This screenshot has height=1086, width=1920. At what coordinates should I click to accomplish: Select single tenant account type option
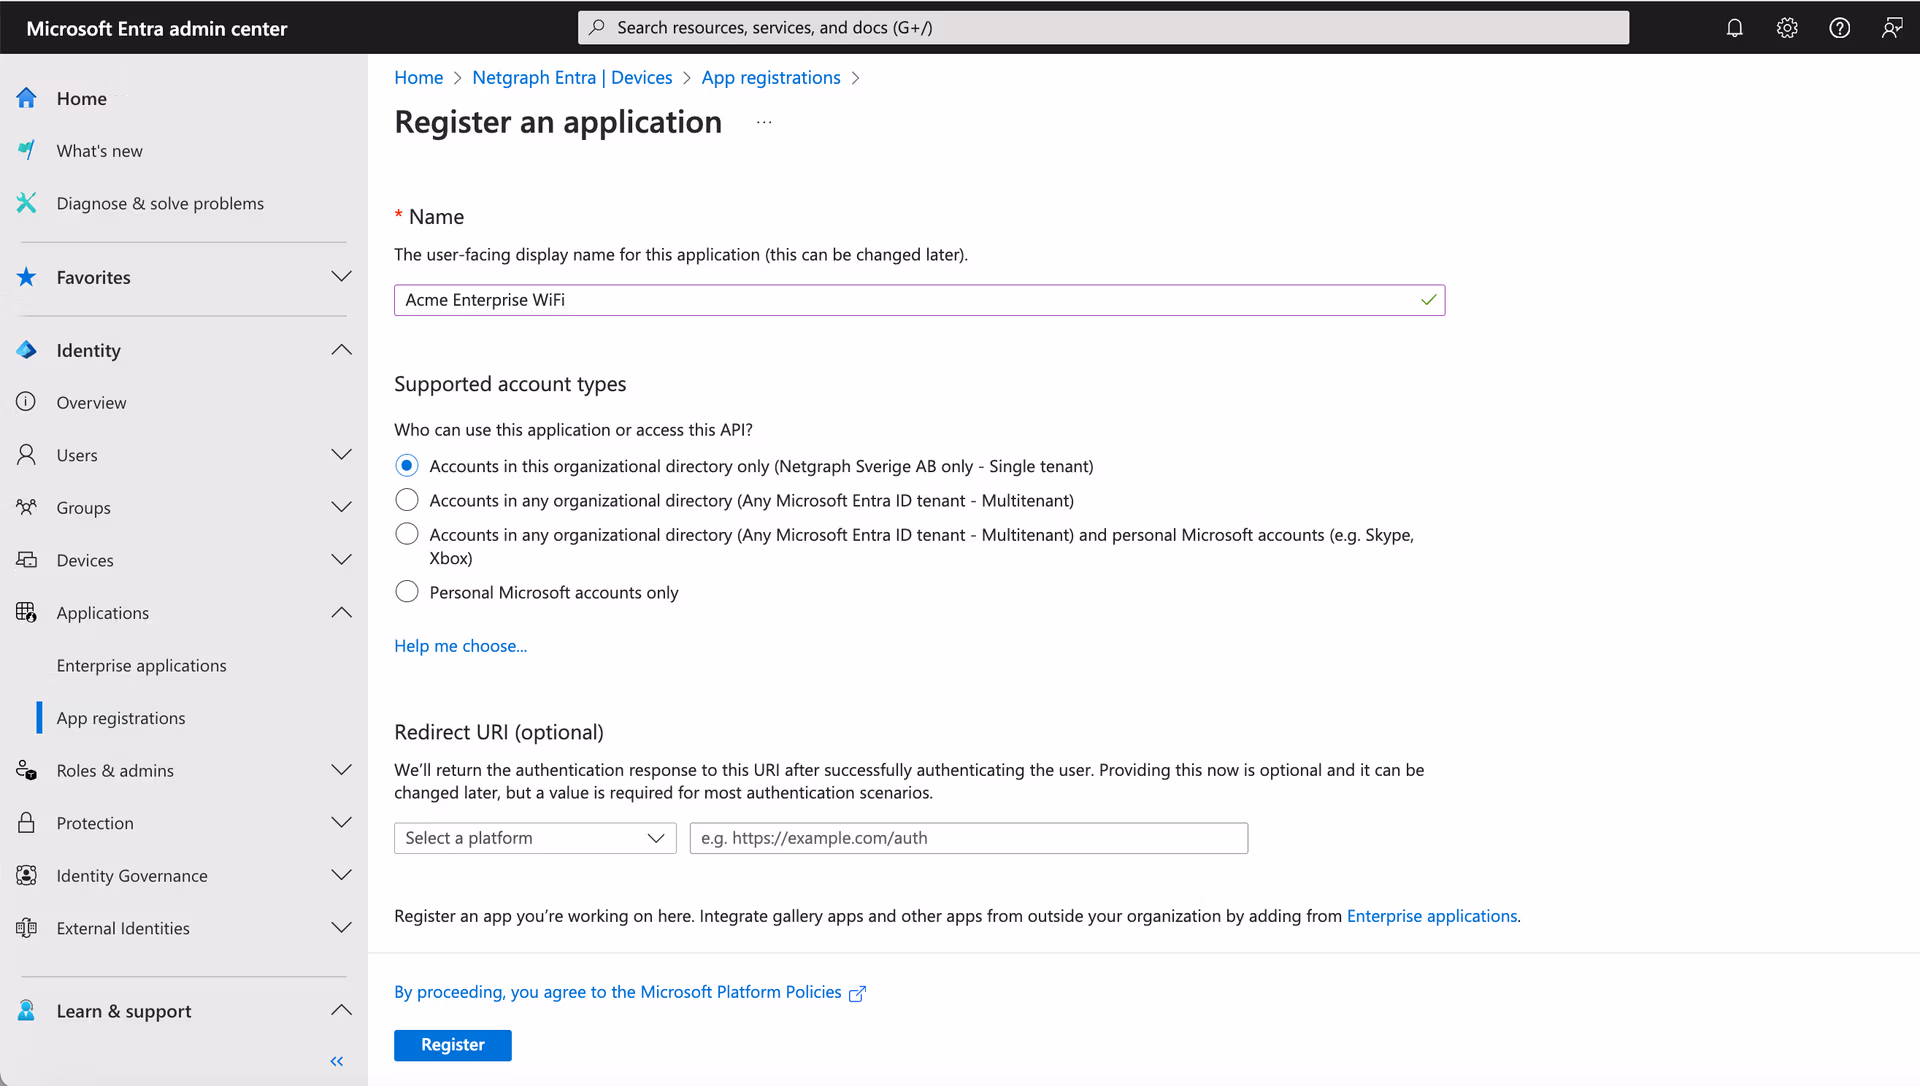tap(407, 466)
